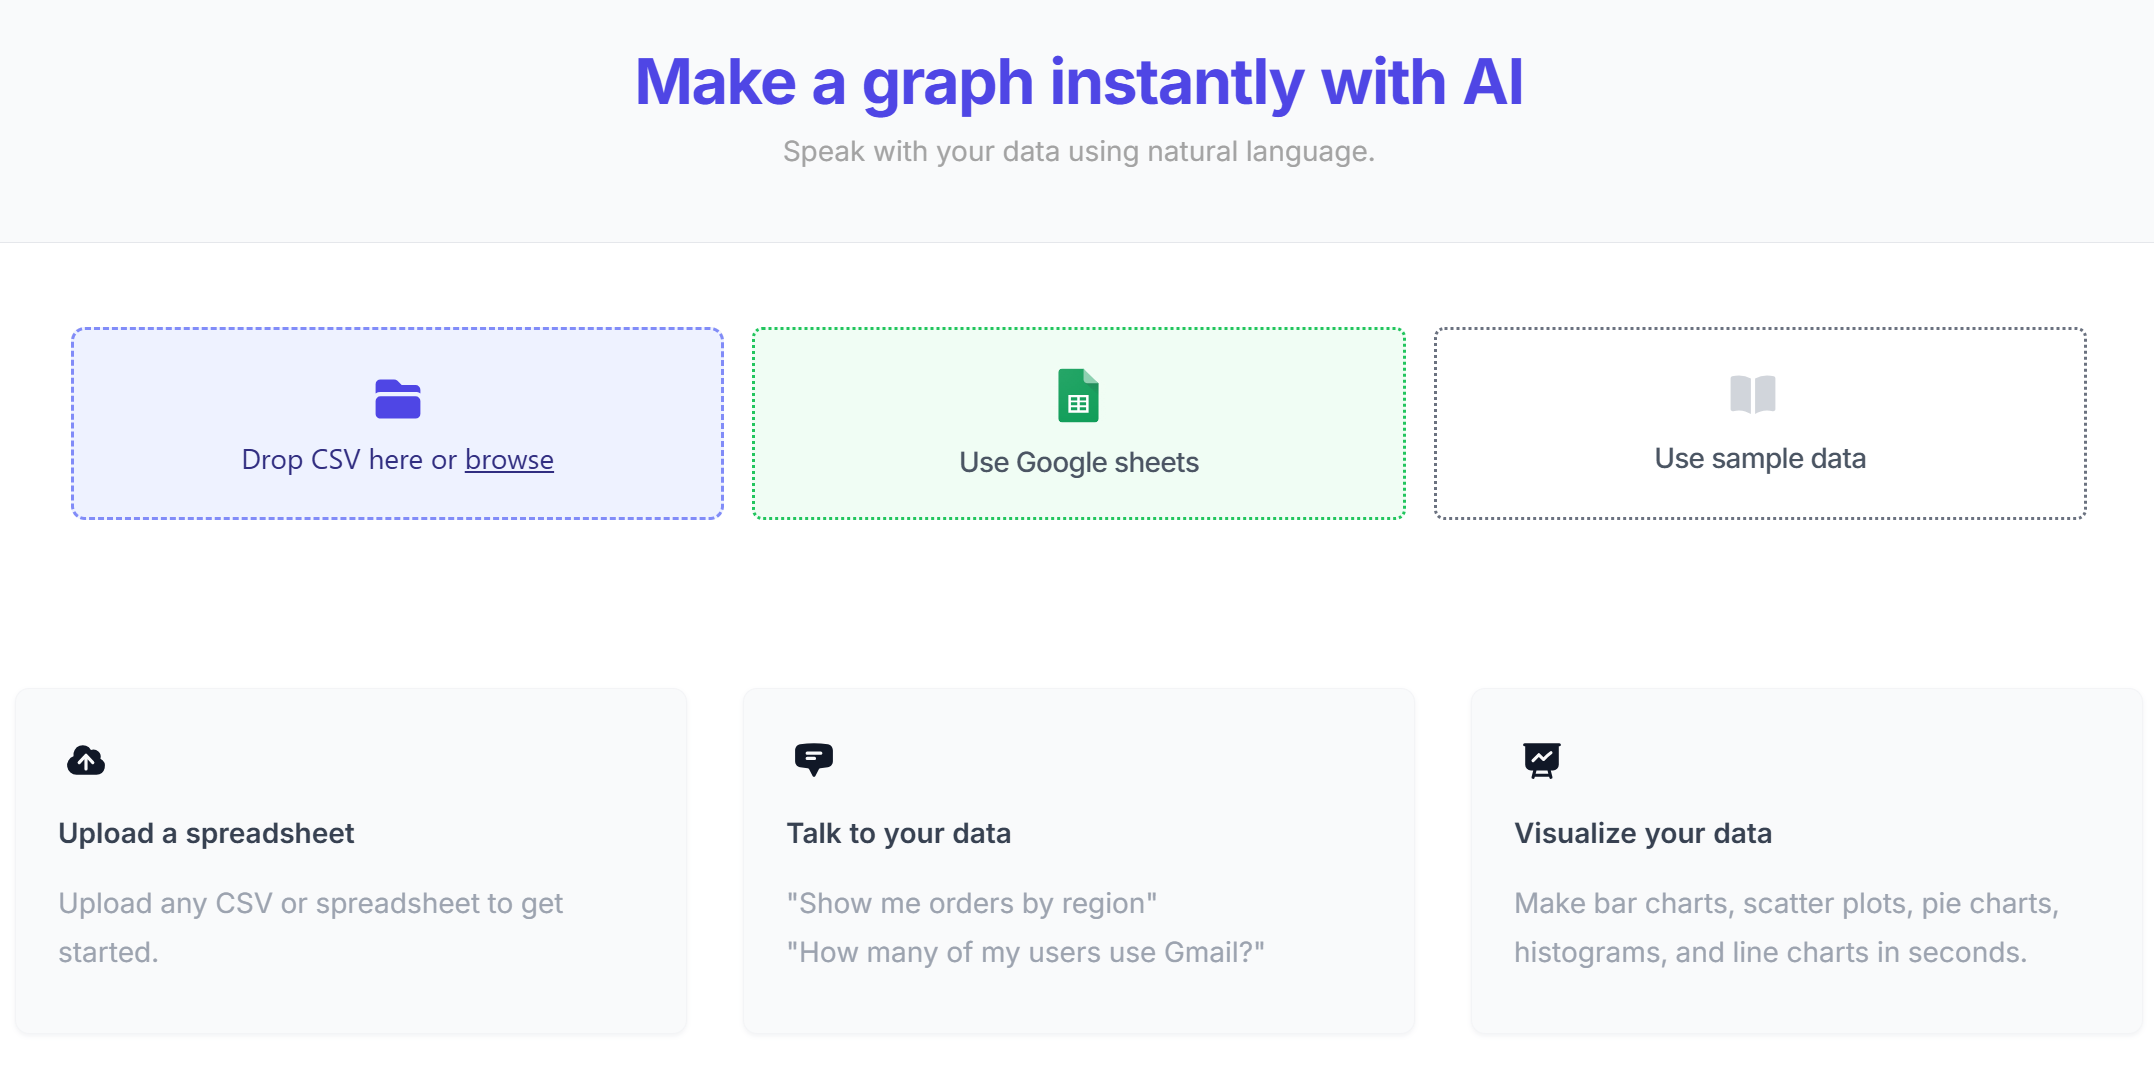
Task: Click the browse link to upload a CSV
Action: point(509,459)
